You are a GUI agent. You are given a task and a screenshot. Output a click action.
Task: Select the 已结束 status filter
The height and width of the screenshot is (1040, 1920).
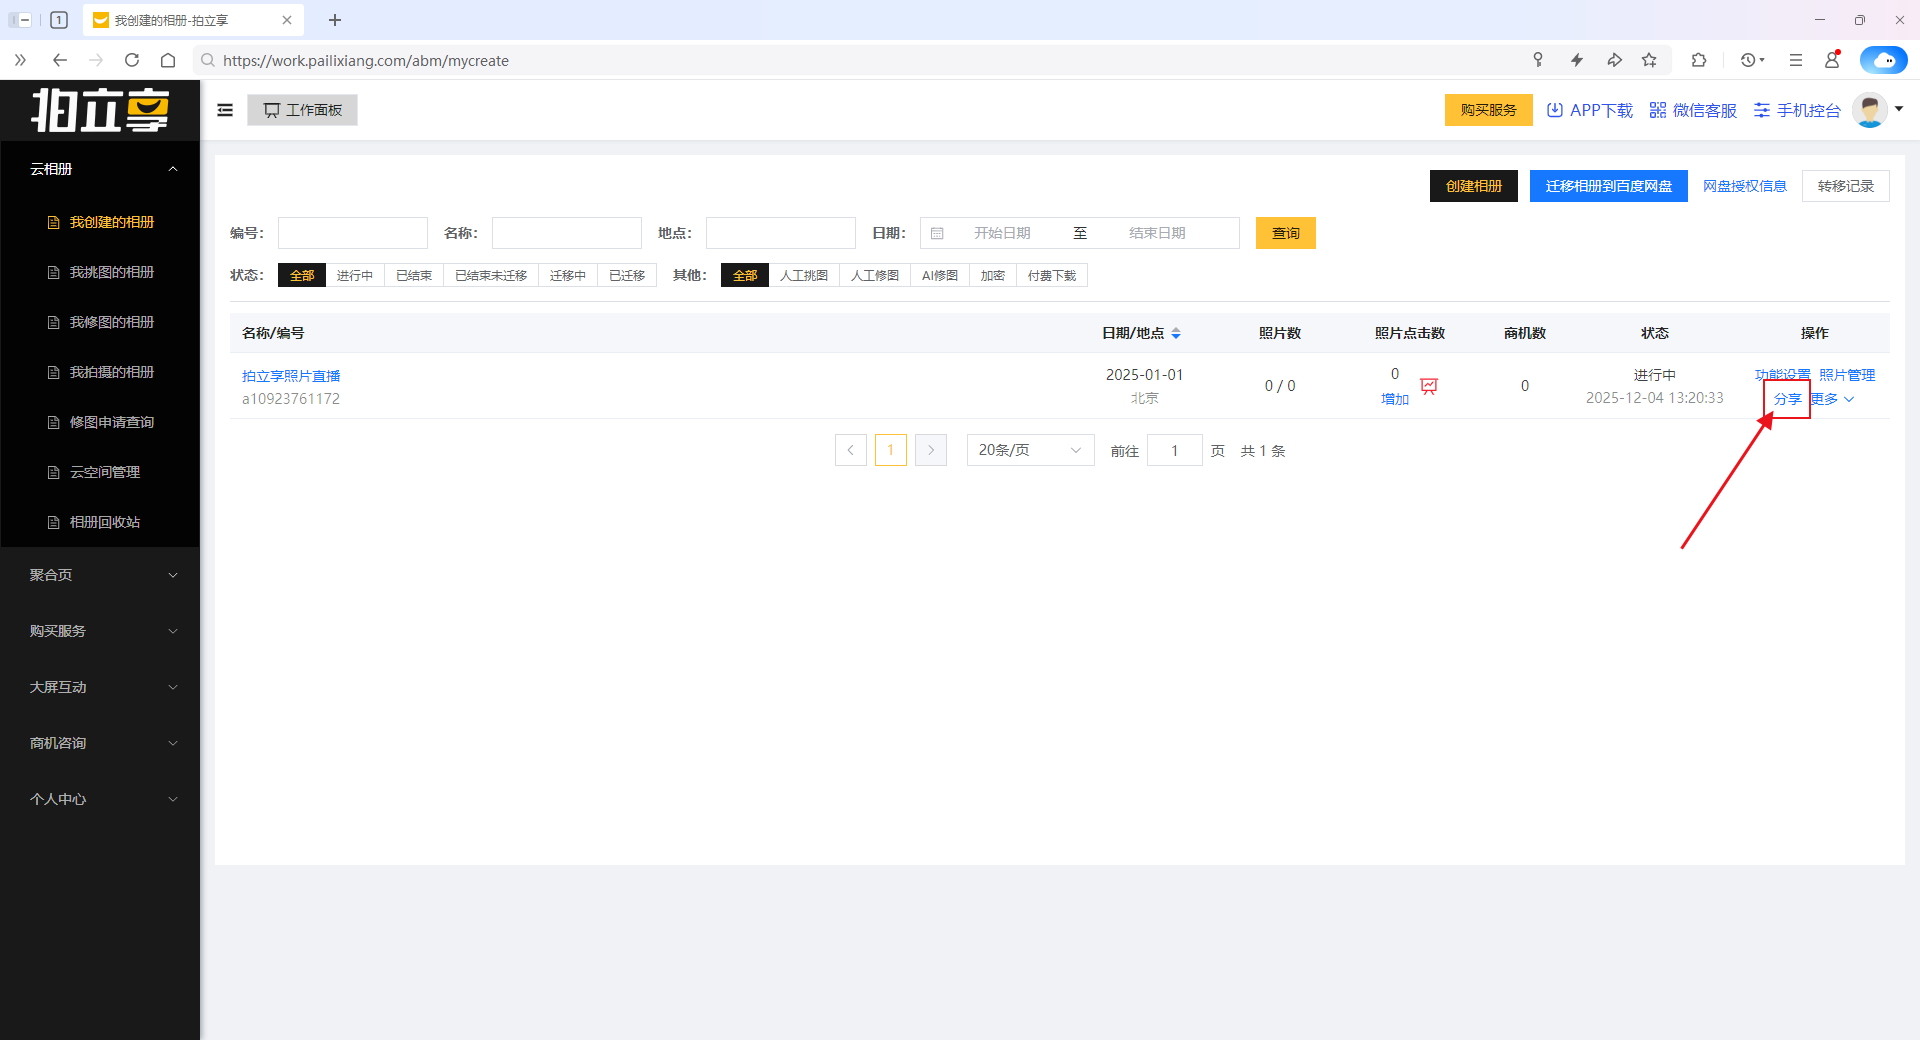[x=414, y=276]
